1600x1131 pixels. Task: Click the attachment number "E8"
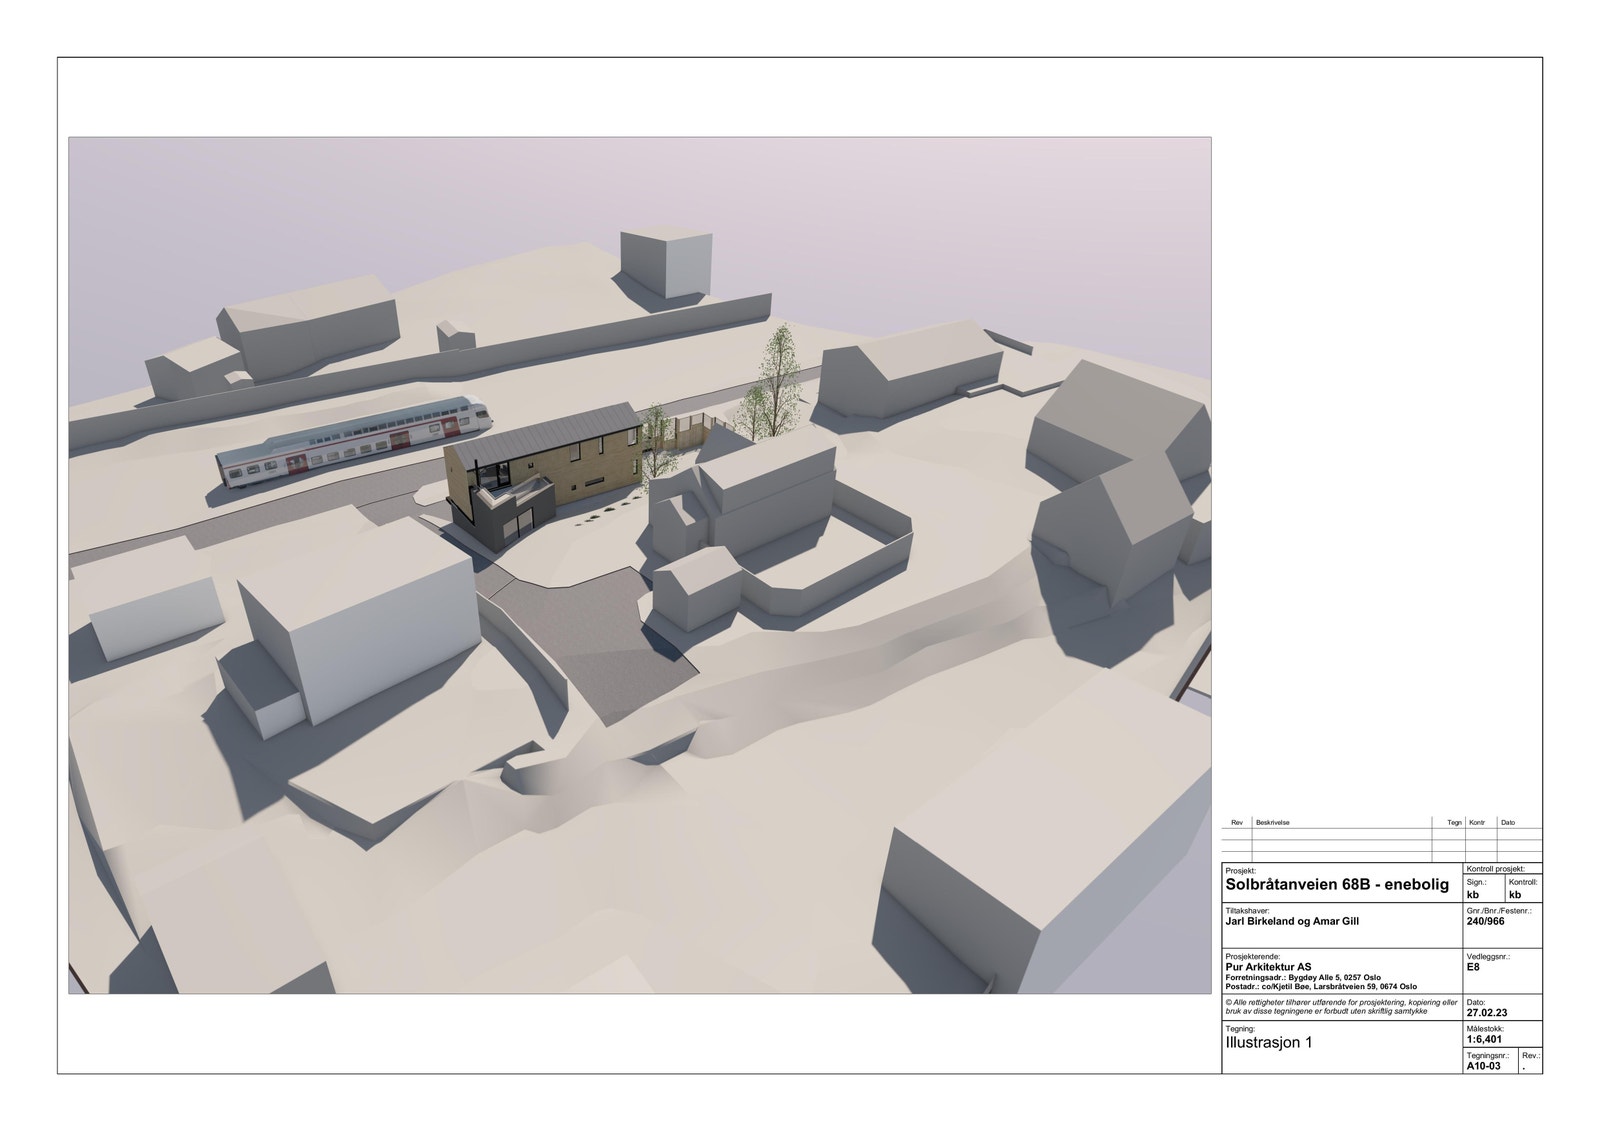click(x=1473, y=967)
